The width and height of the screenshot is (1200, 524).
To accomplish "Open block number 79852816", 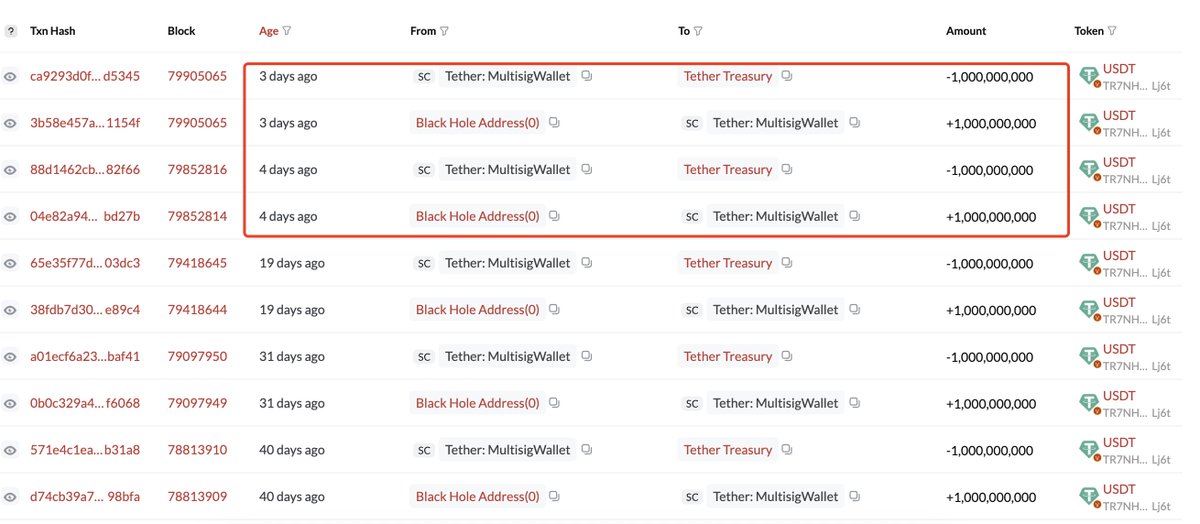I will (197, 170).
